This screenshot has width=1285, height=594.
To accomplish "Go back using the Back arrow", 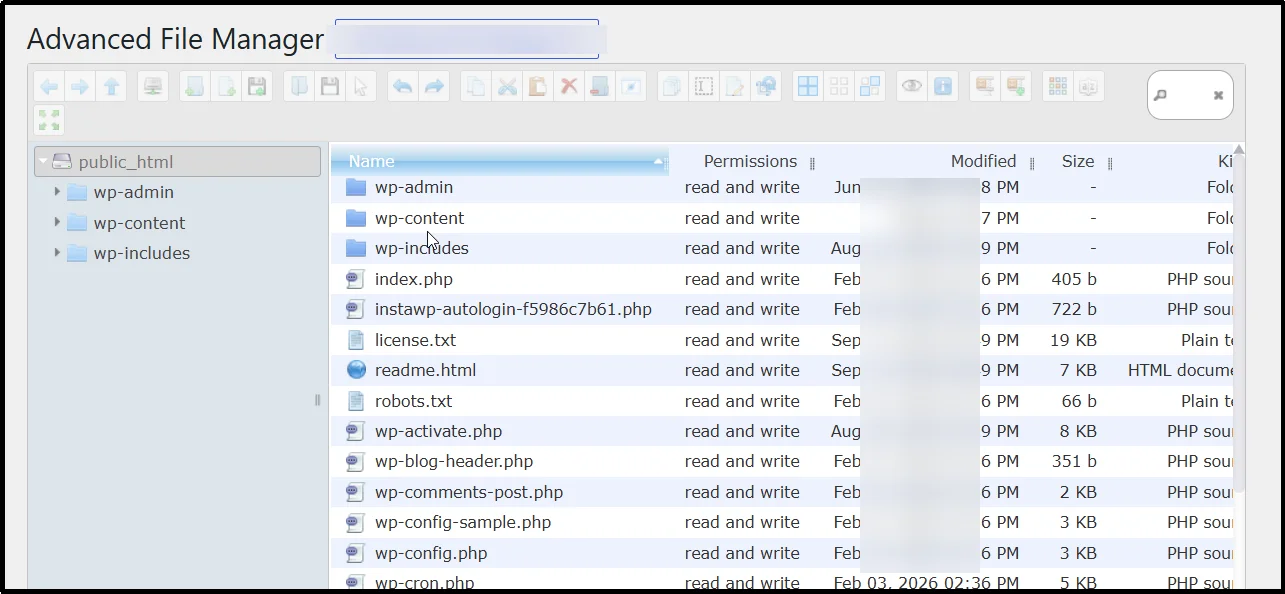I will coord(49,87).
